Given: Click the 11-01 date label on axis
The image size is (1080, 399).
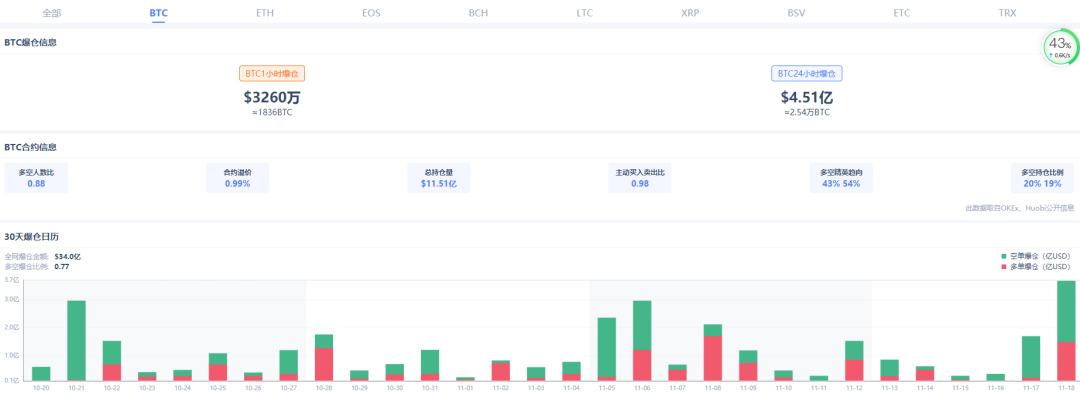Looking at the screenshot, I should (465, 389).
